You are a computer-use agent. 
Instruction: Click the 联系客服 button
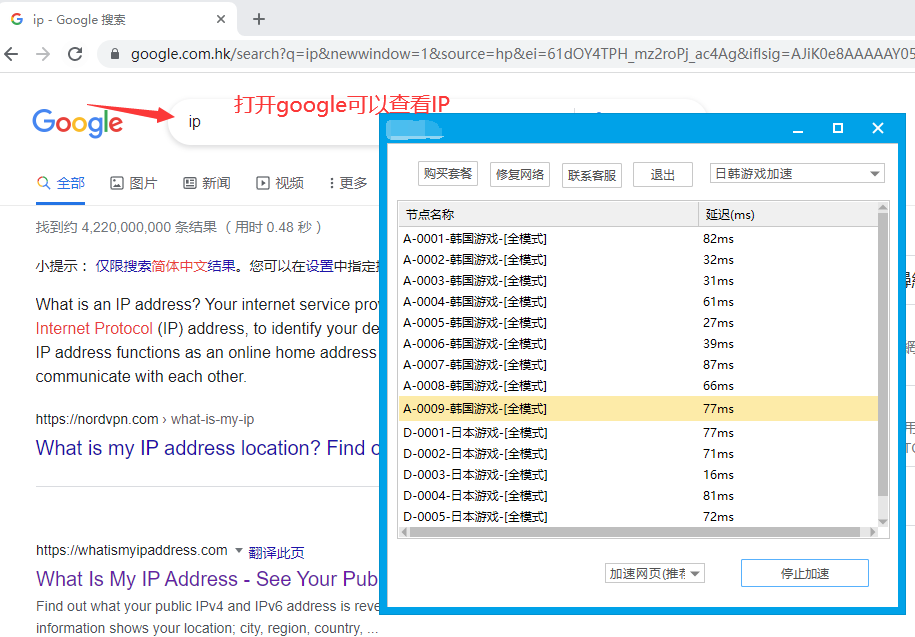pos(592,175)
